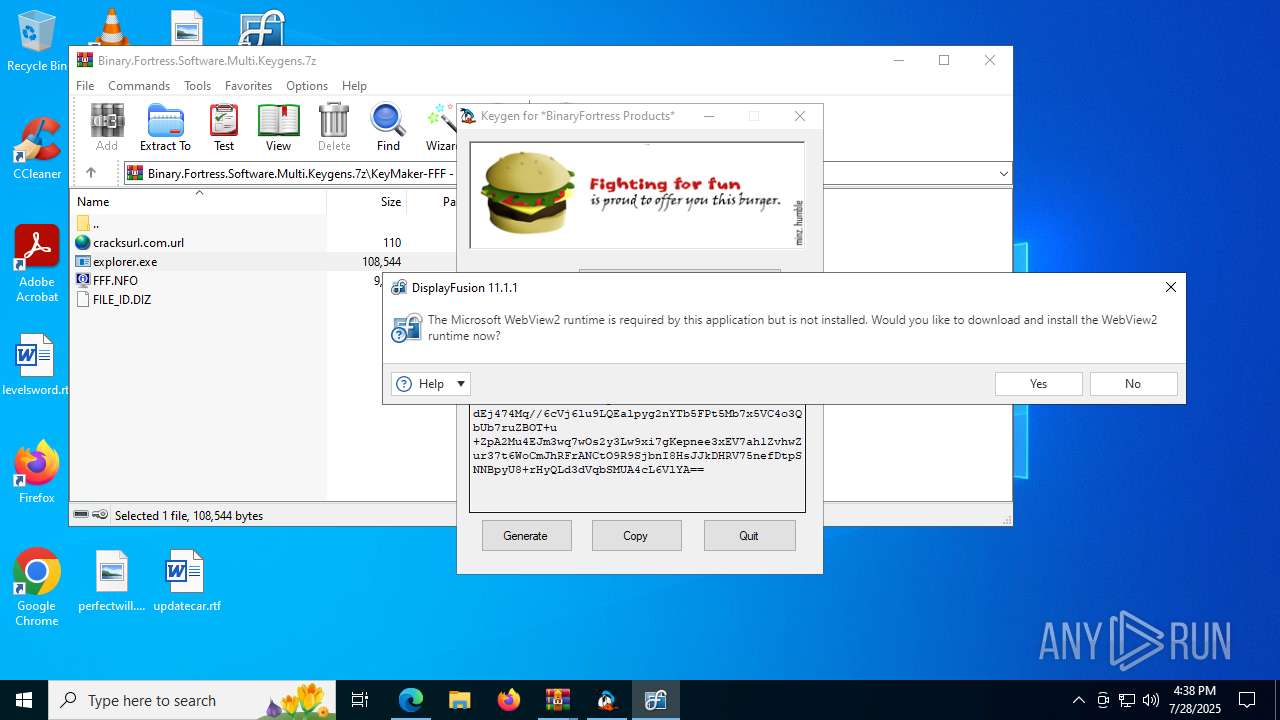Click the Add toolbar icon in WinRAR
Image resolution: width=1280 pixels, height=720 pixels.
click(x=107, y=127)
